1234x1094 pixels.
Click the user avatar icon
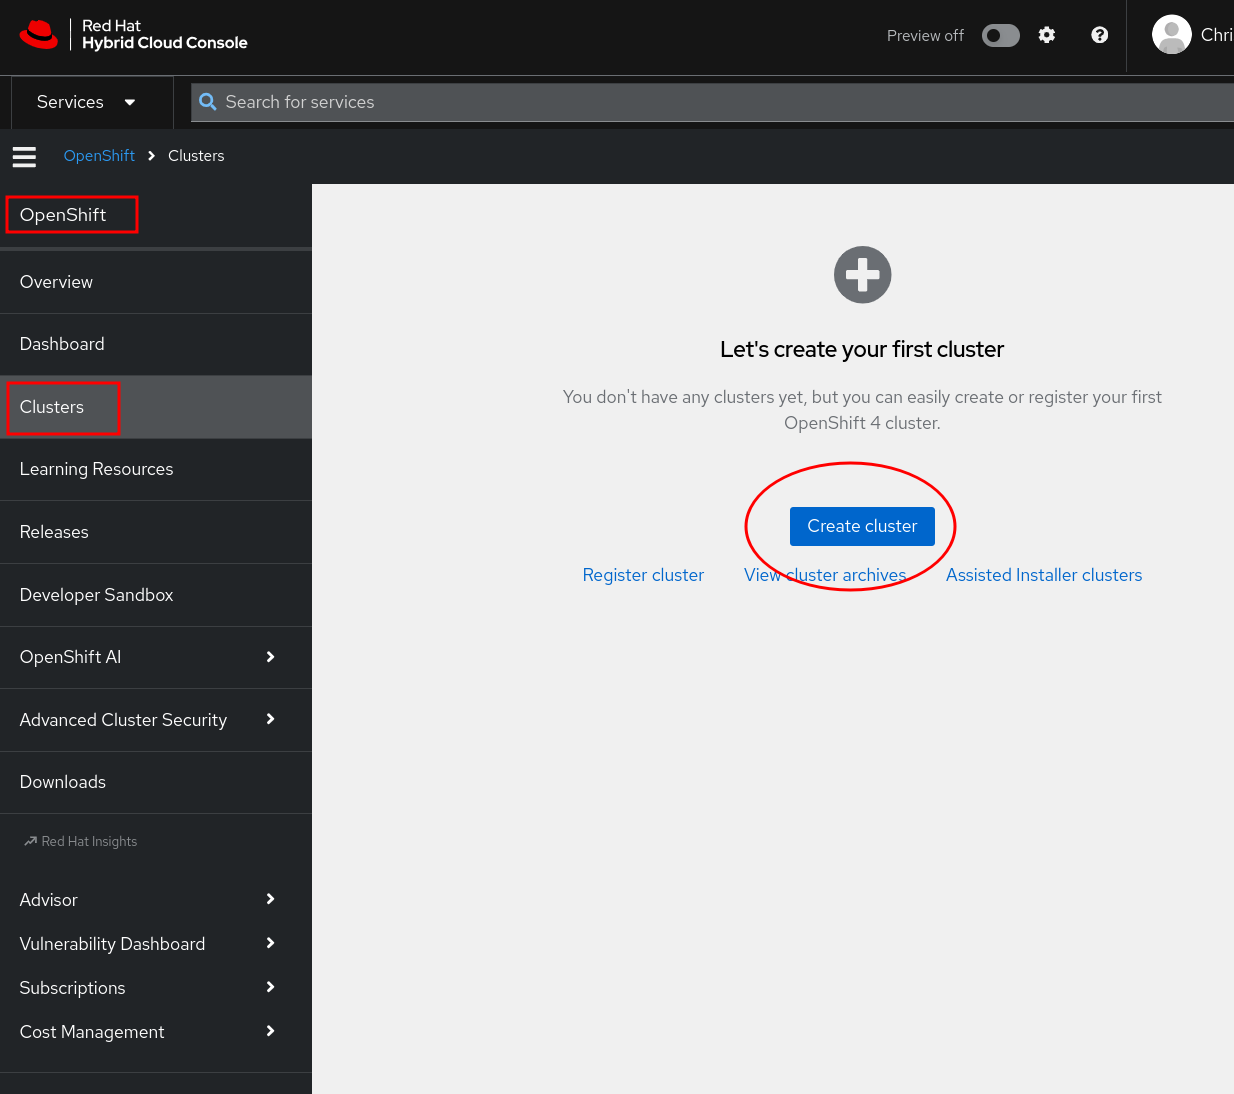(x=1172, y=35)
